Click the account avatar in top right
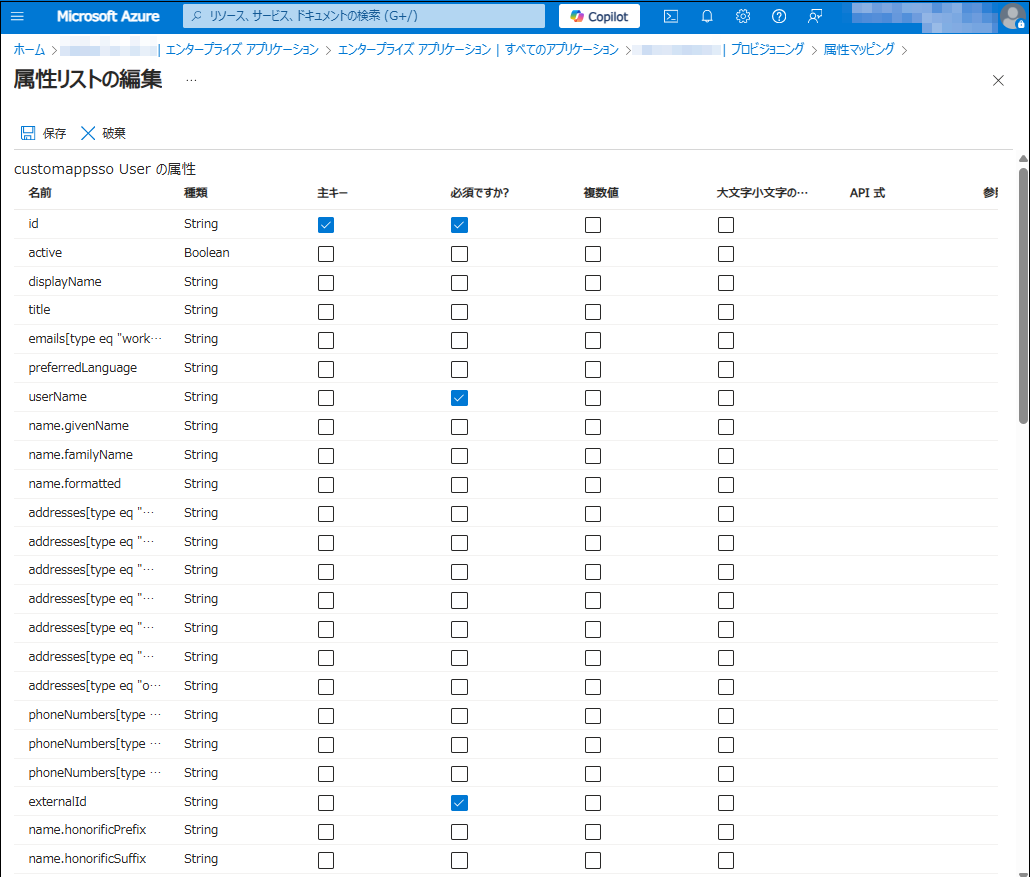 coord(1012,16)
